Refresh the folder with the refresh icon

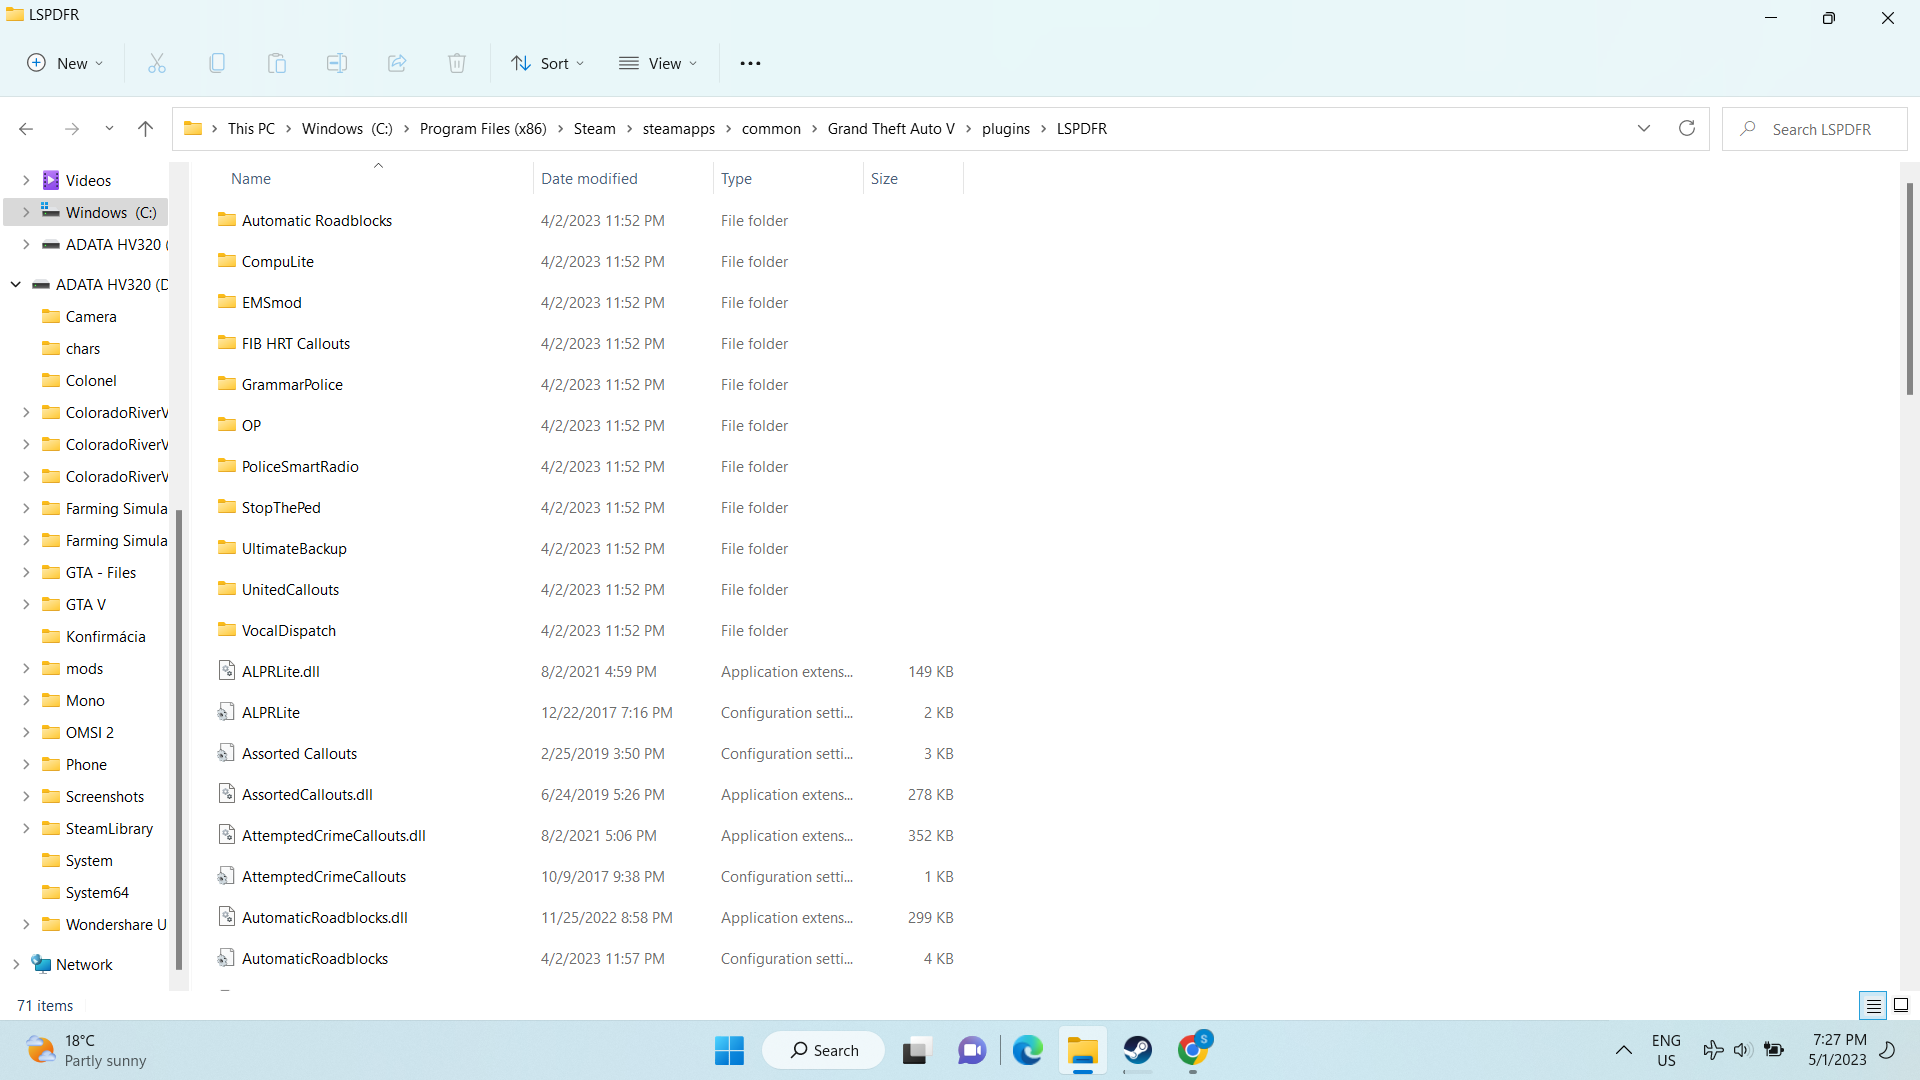(x=1687, y=128)
